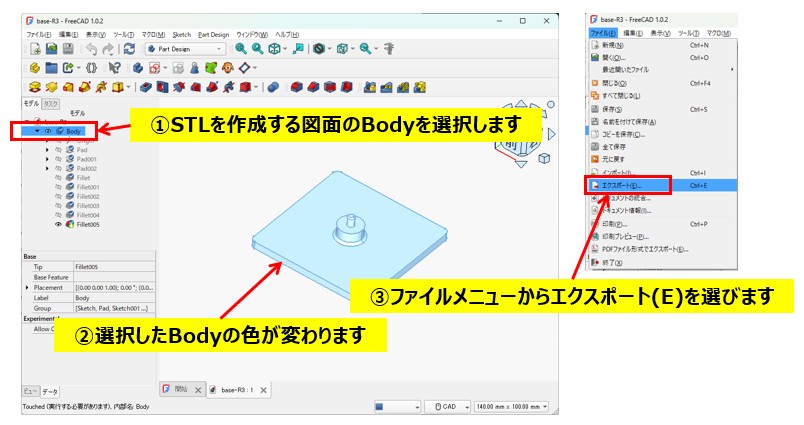This screenshot has height=425, width=804.
Task: Open the Sketch menu
Action: (183, 34)
